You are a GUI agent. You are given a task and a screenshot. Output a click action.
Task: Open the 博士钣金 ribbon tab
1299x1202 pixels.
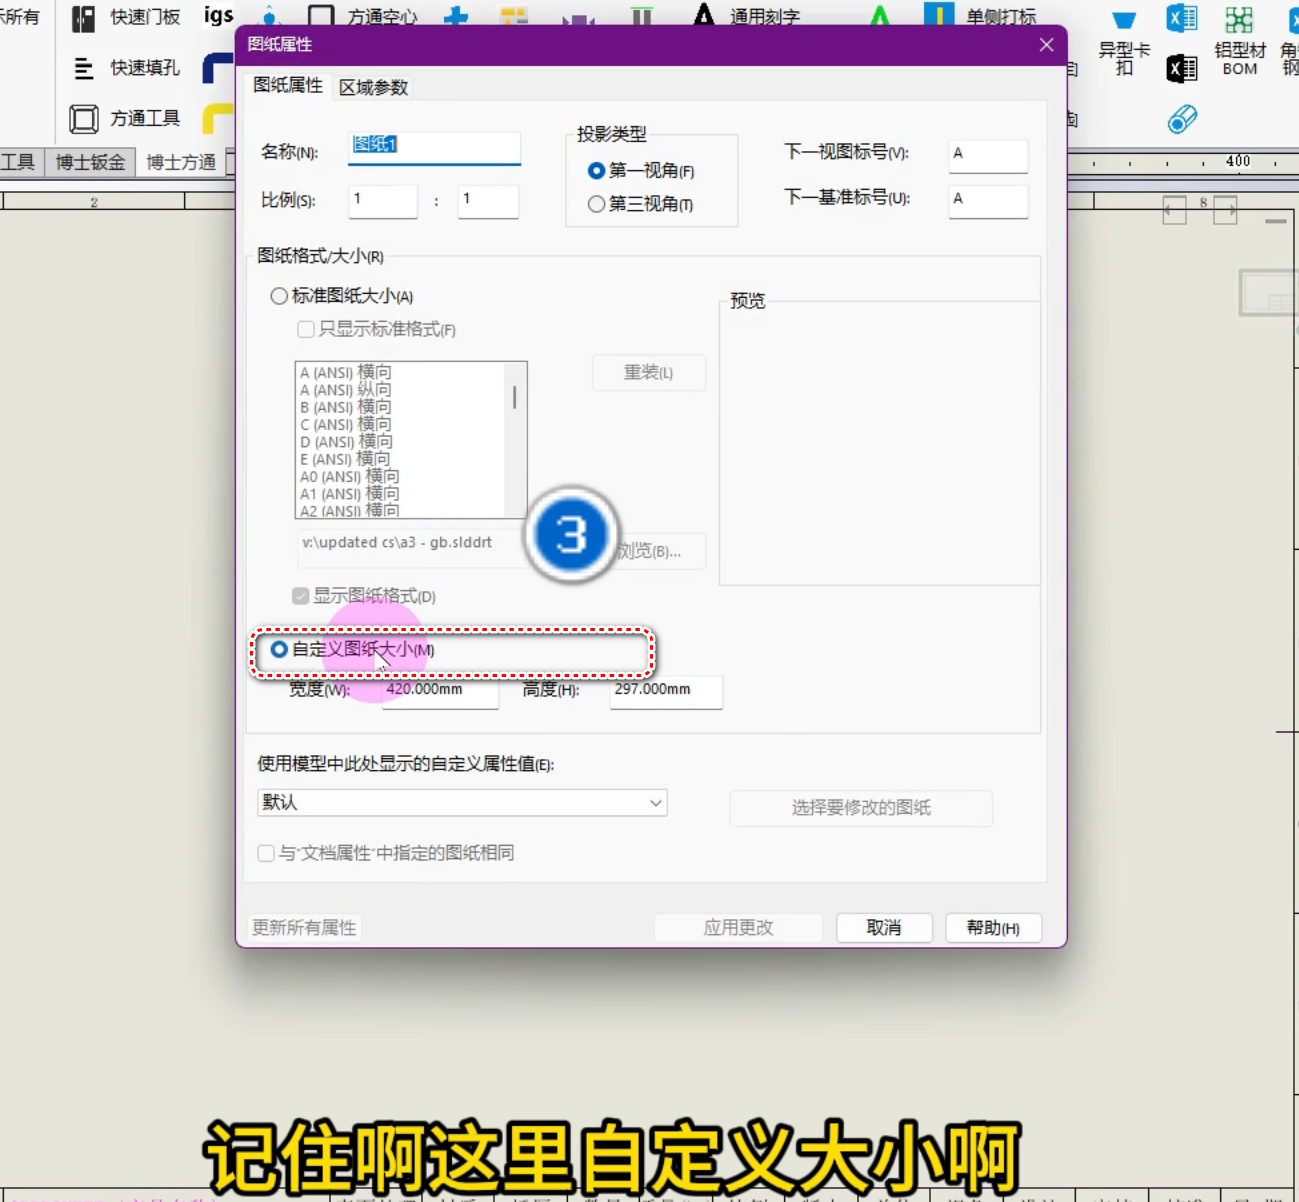point(91,162)
